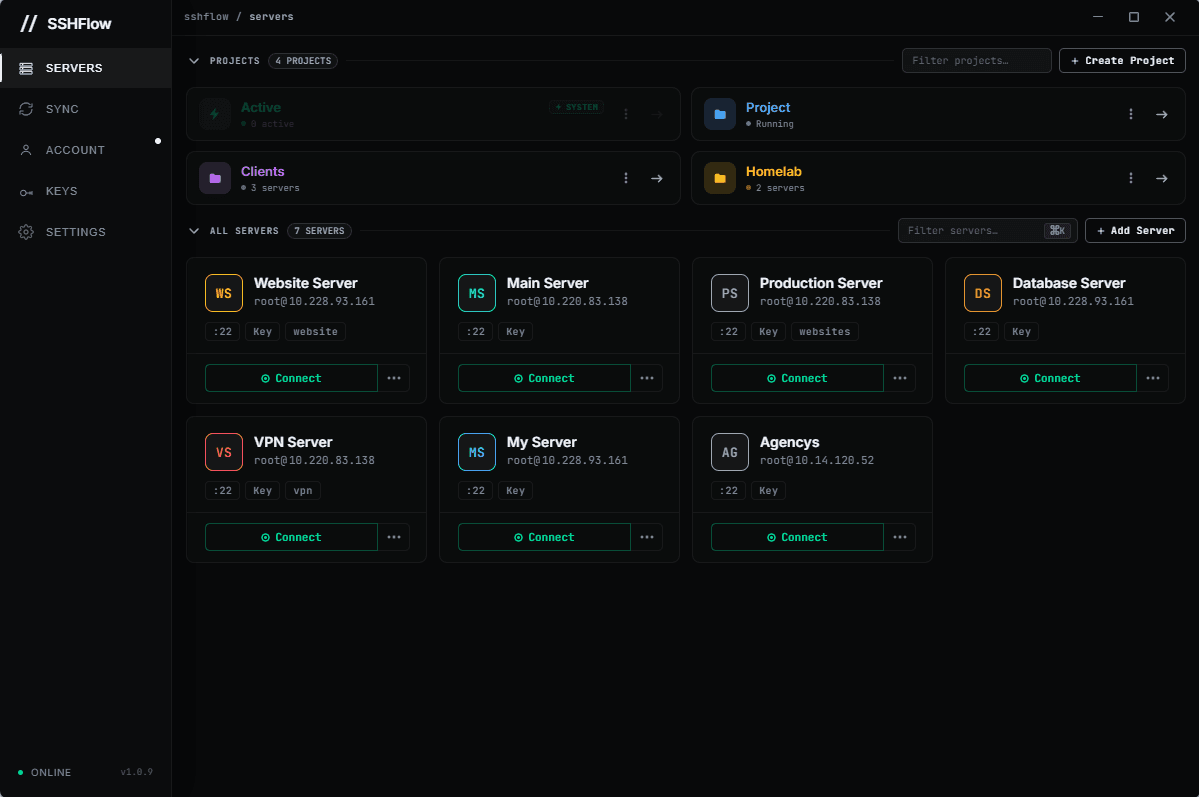Viewport: 1199px width, 797px height.
Task: Click the Active project lightning icon
Action: [215, 114]
